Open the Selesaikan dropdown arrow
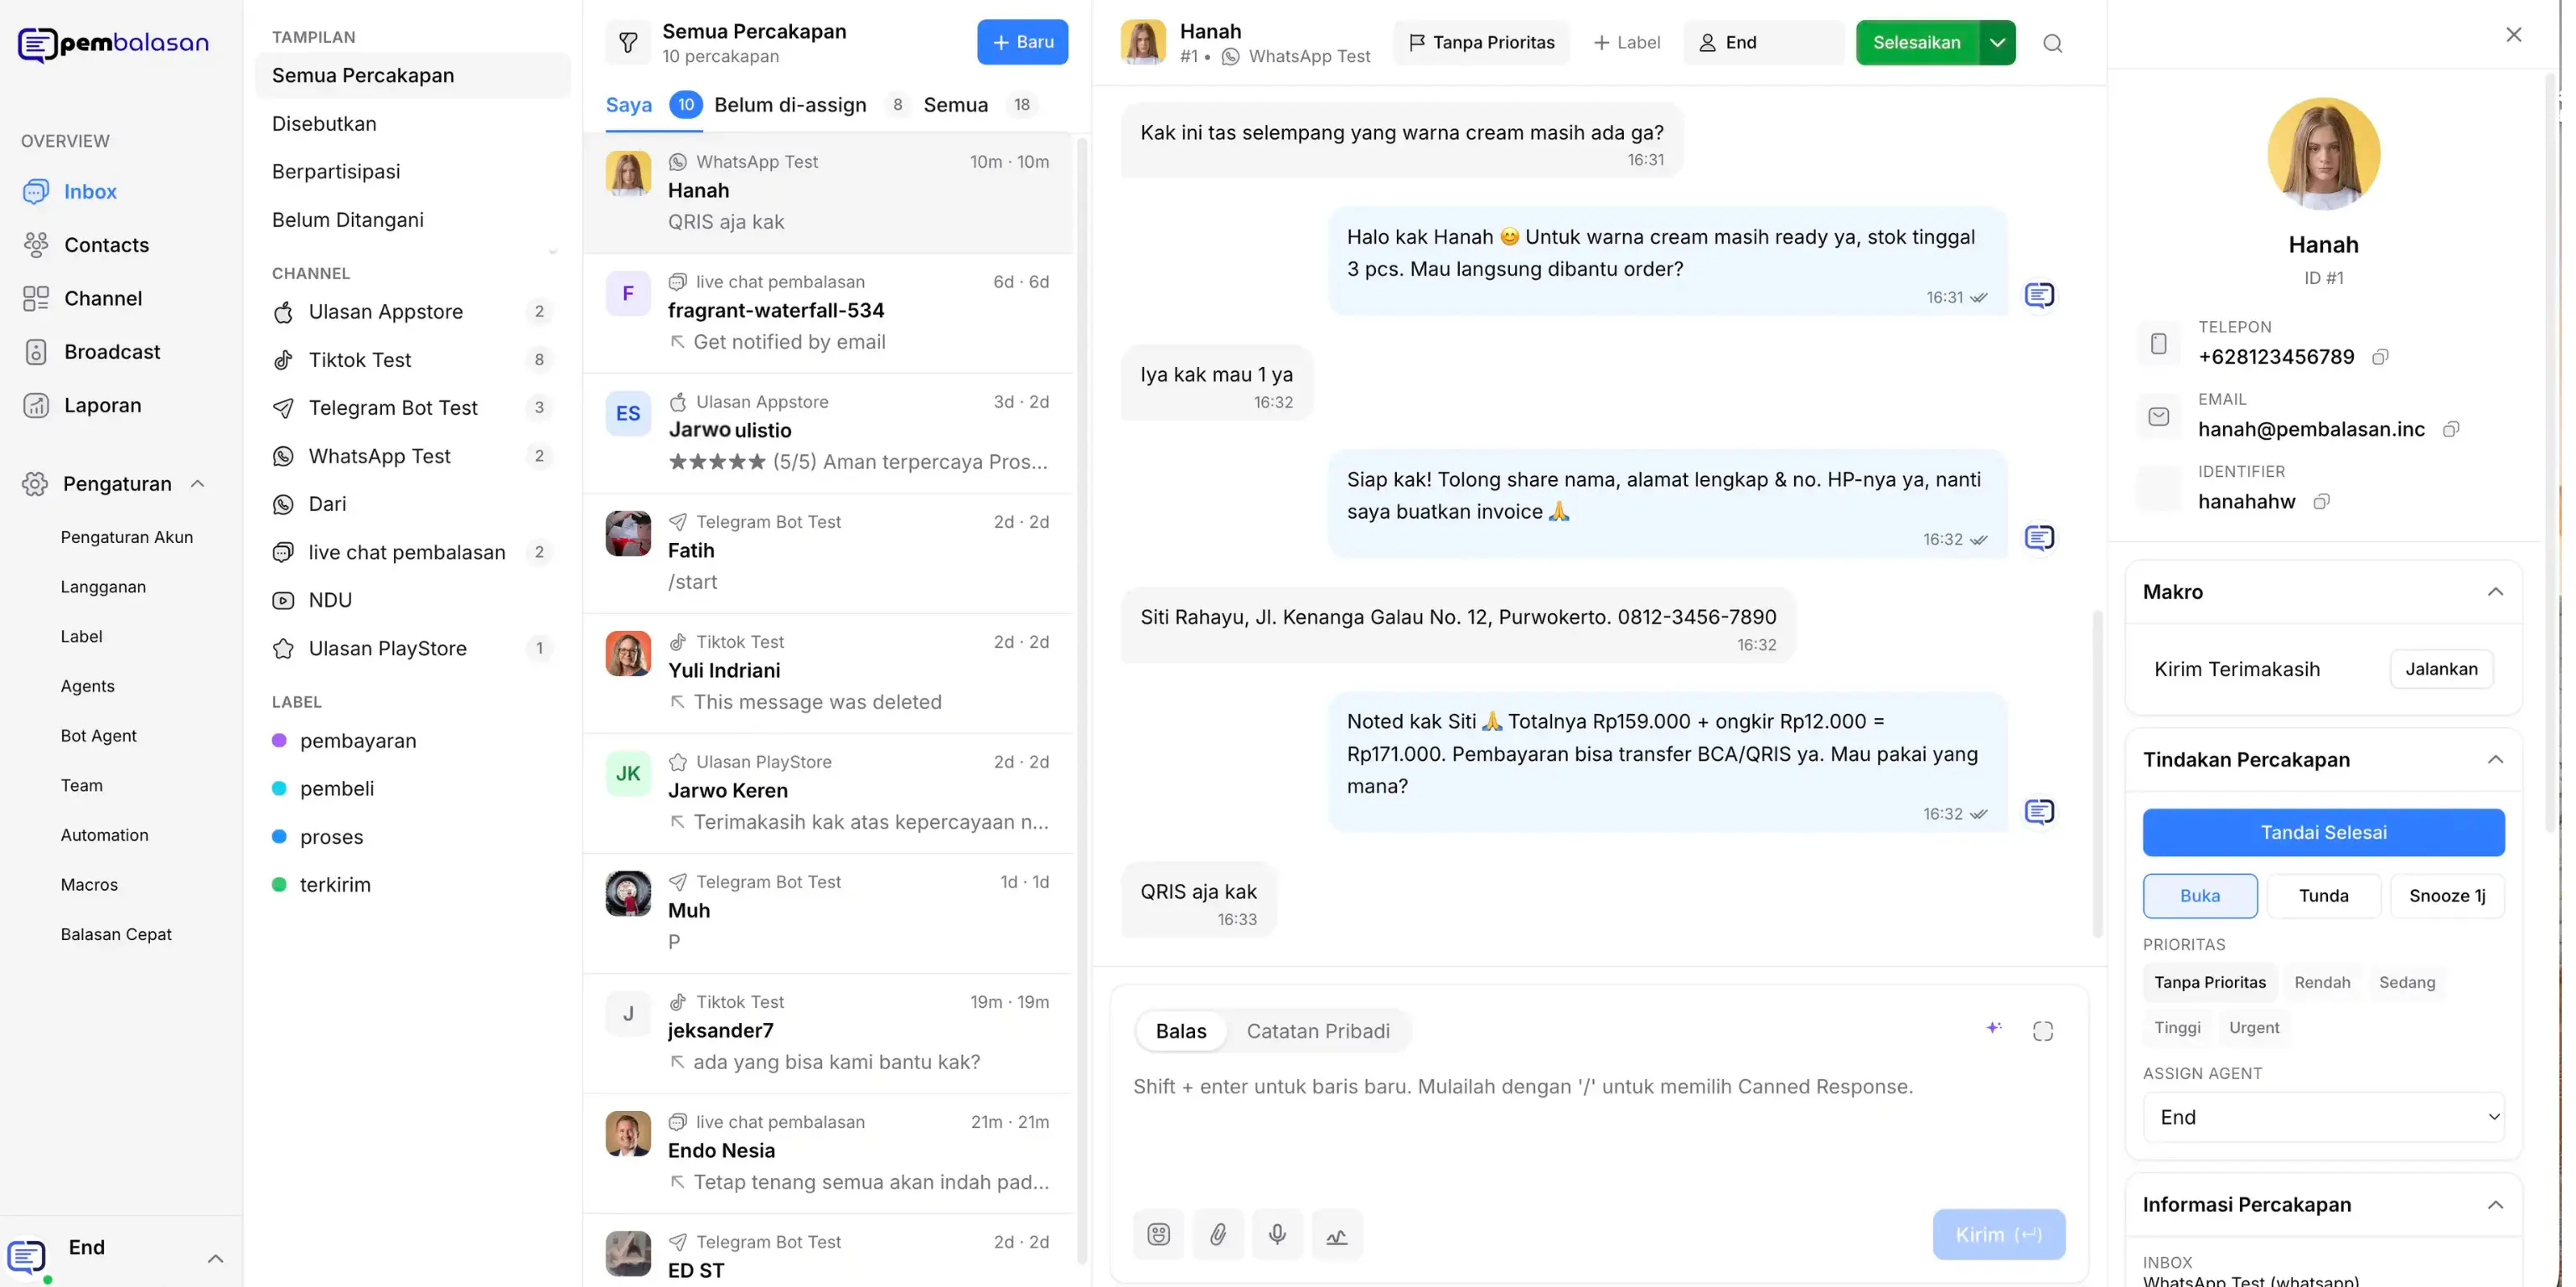2576x1287 pixels. (1997, 43)
